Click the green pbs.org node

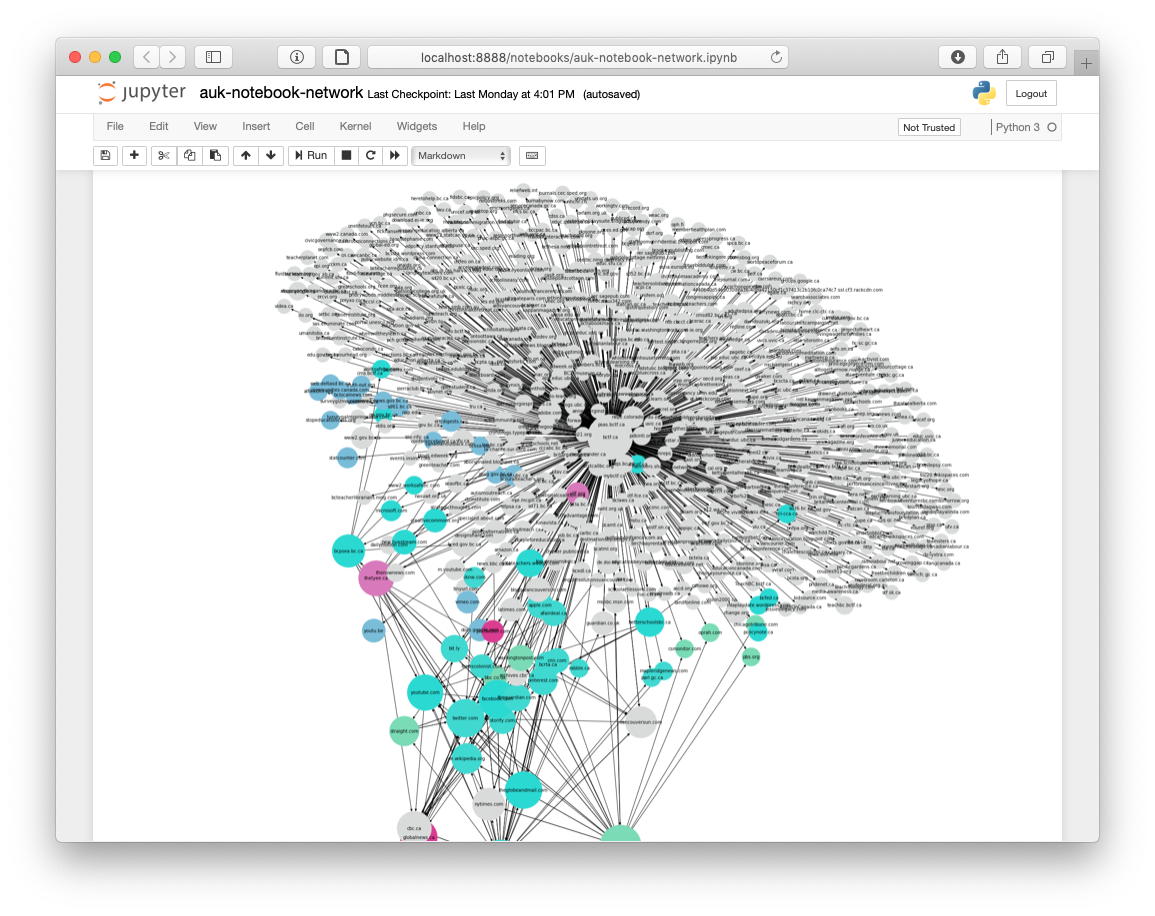point(751,657)
